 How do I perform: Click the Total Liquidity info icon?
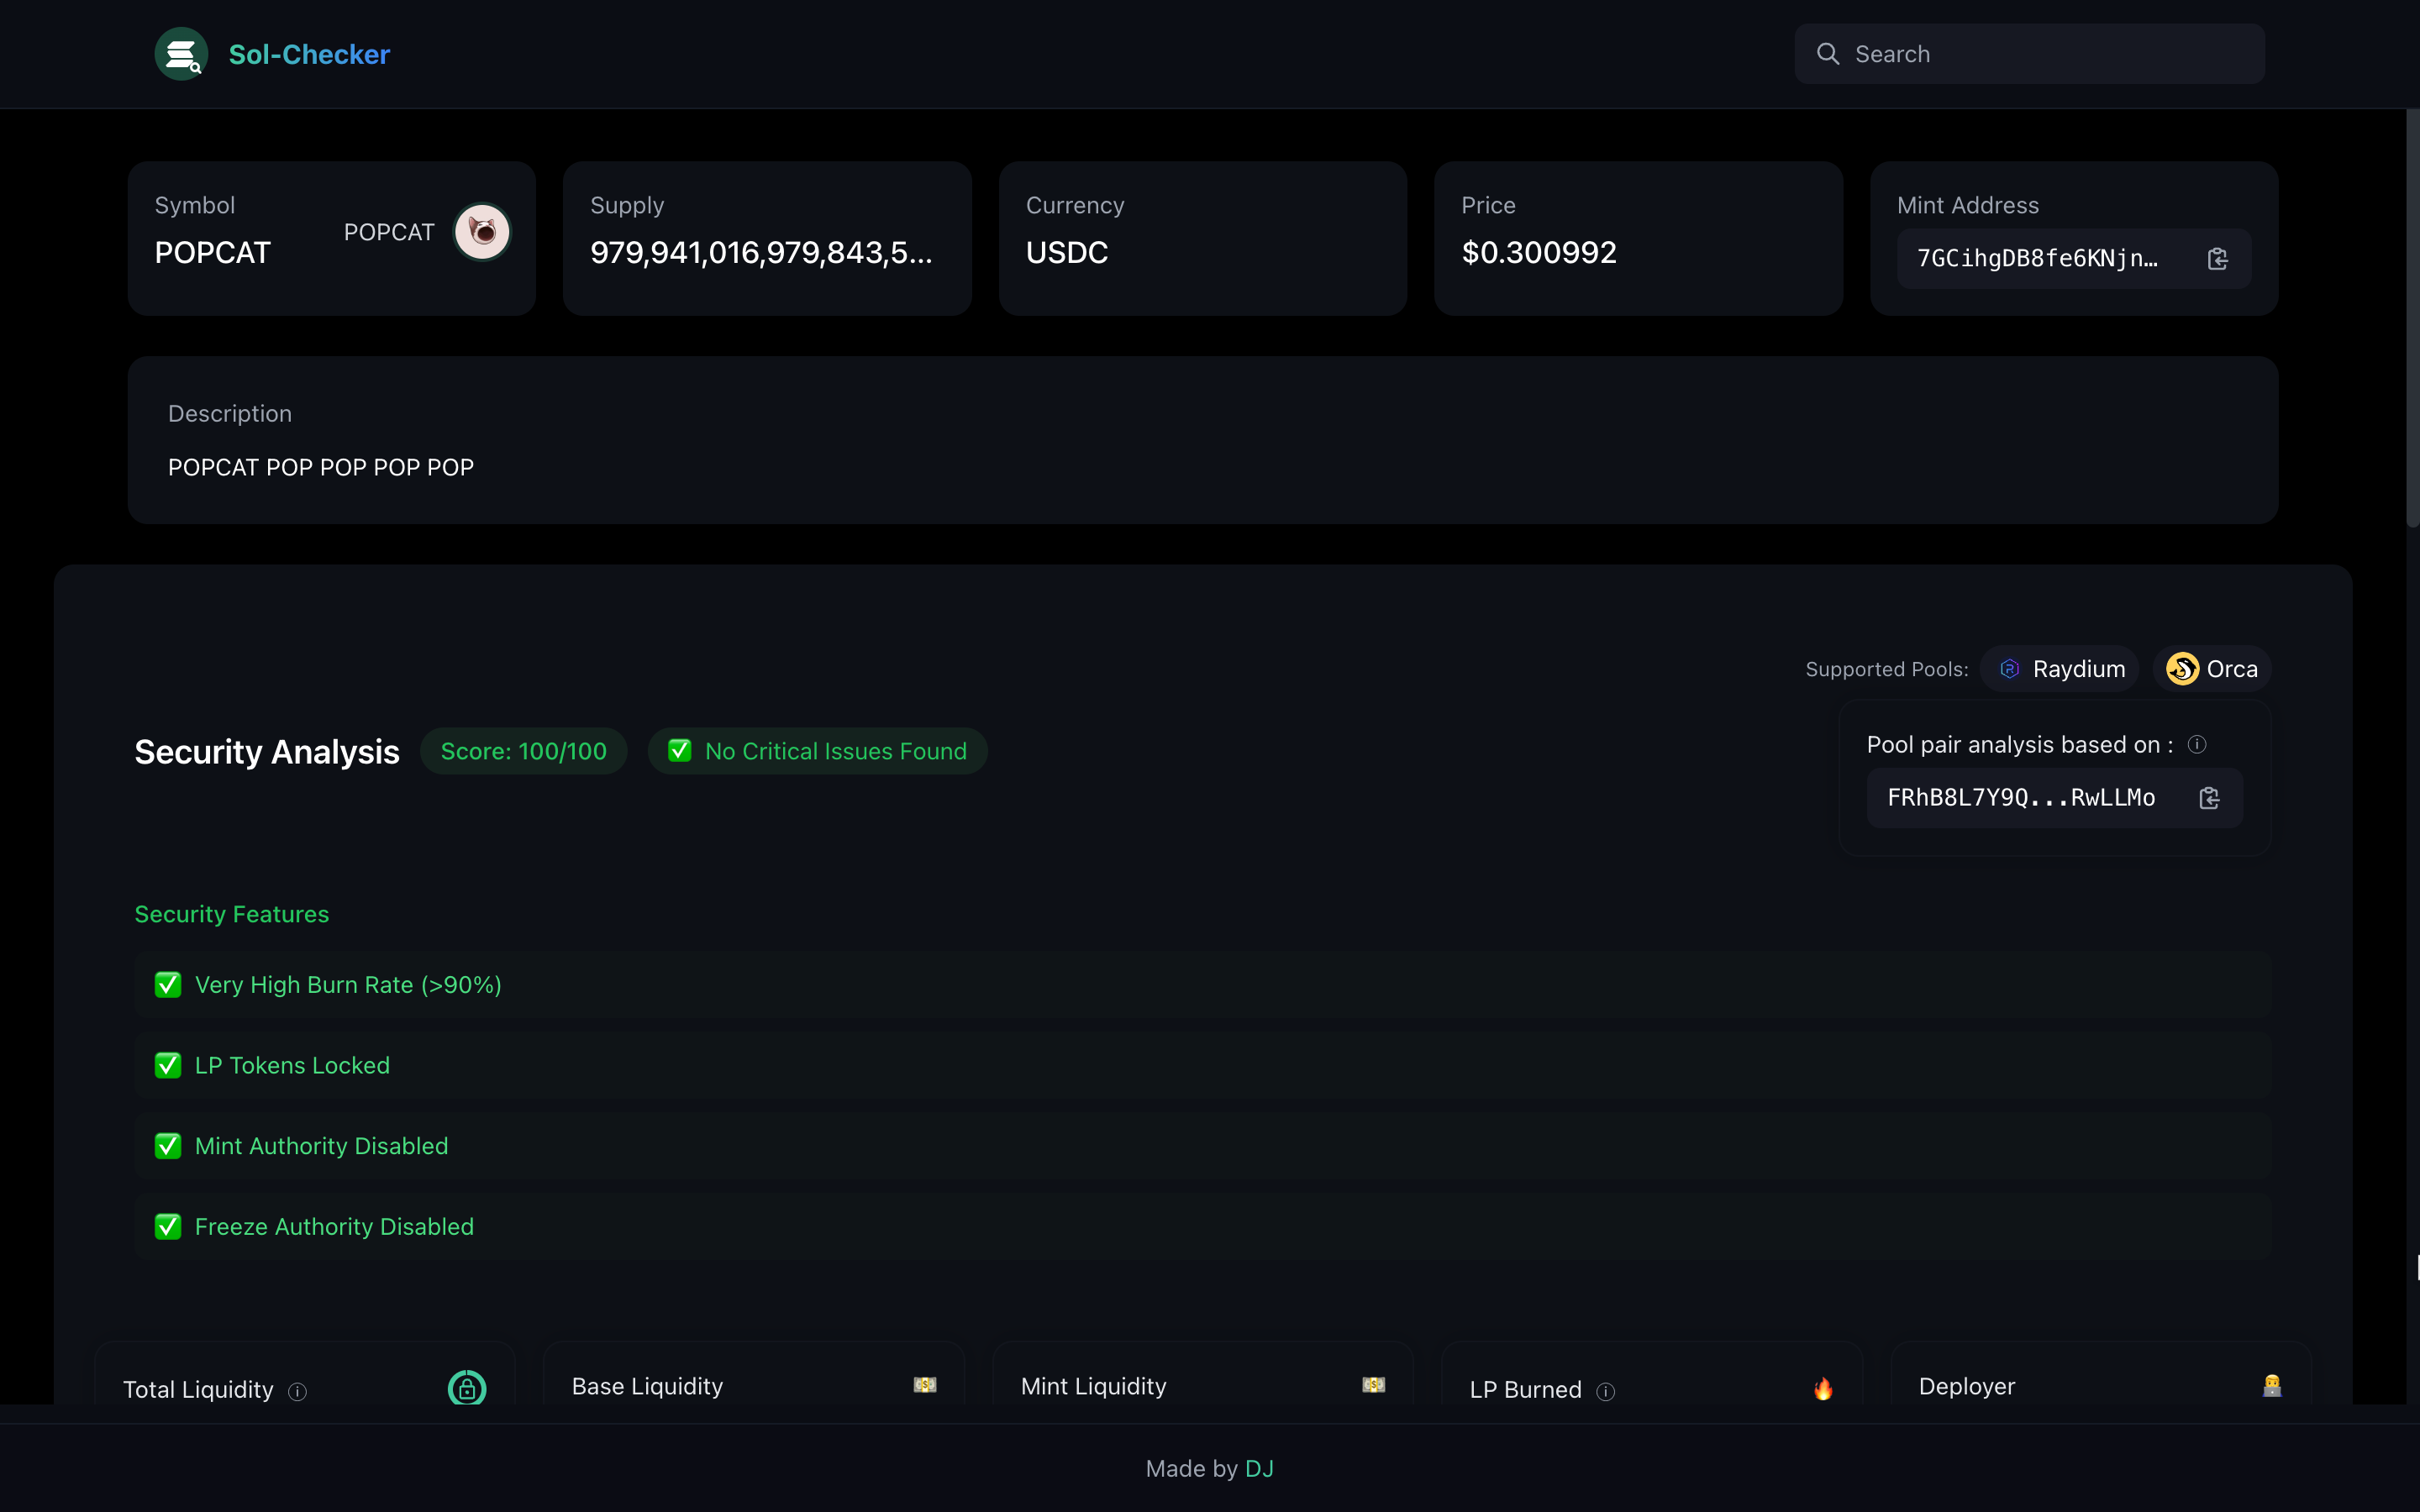pos(297,1391)
